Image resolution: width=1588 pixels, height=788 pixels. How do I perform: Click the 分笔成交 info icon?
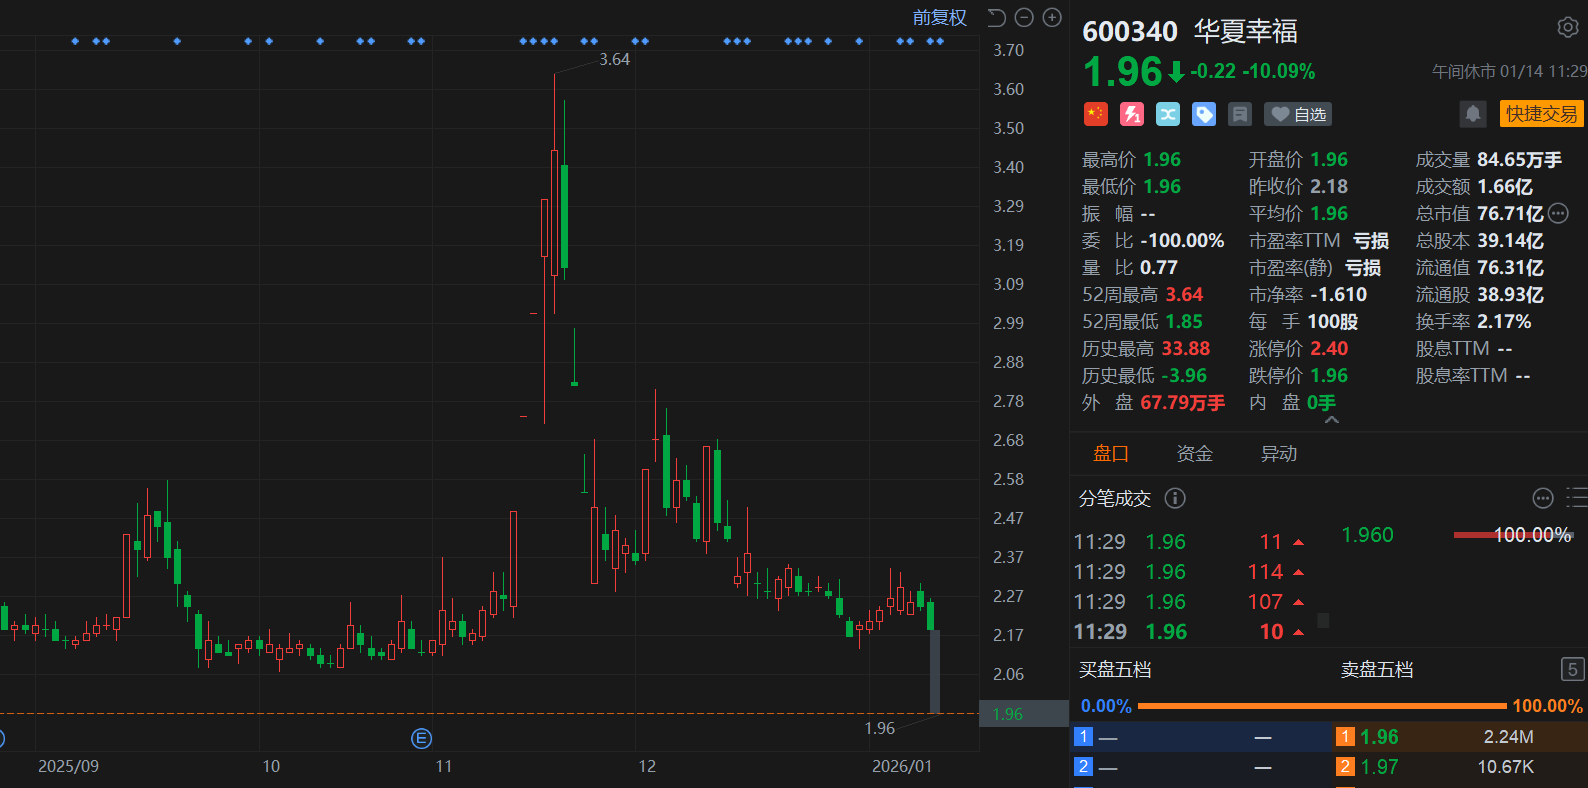[1176, 498]
